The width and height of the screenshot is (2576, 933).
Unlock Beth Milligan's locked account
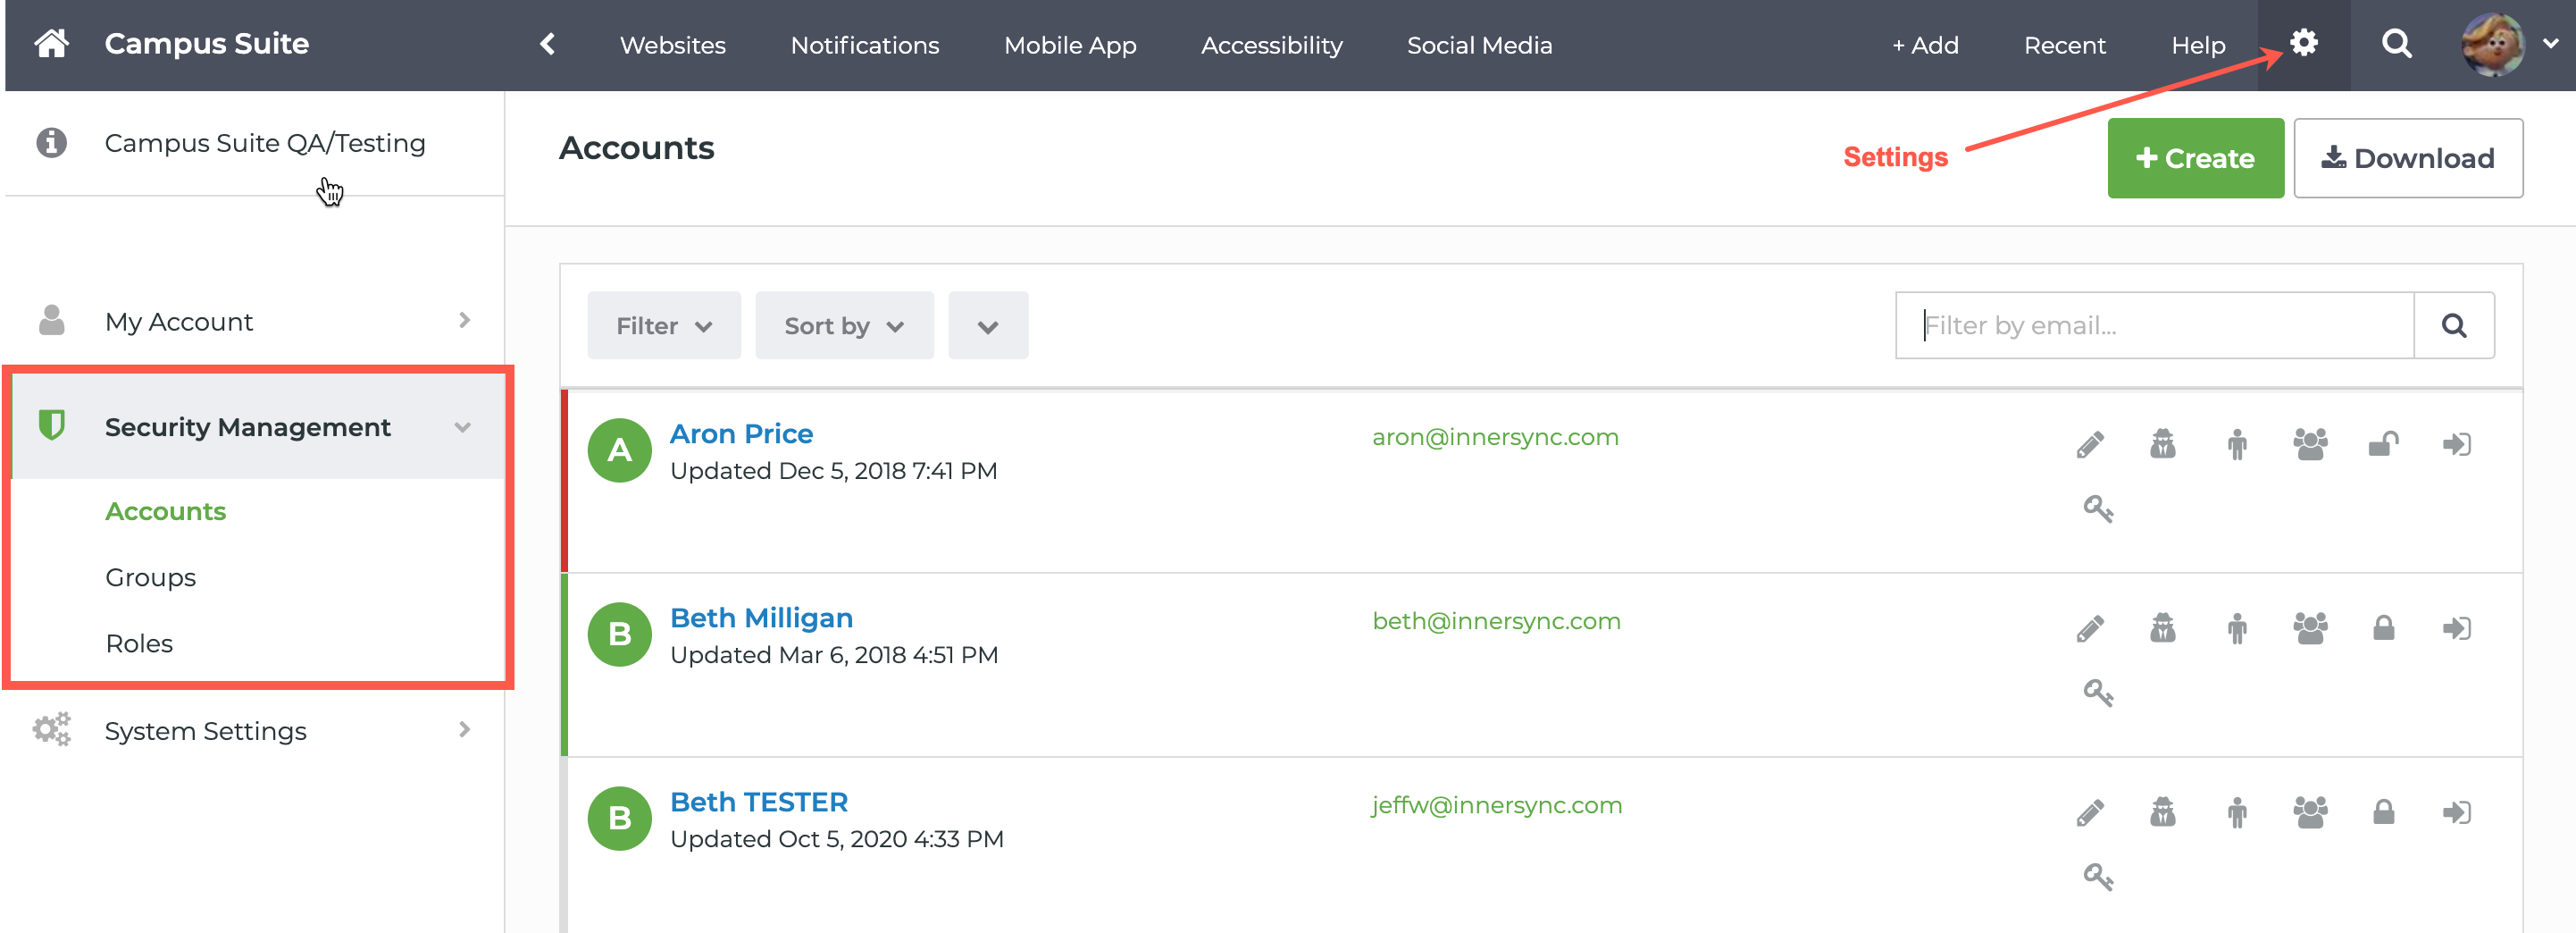pos(2384,629)
